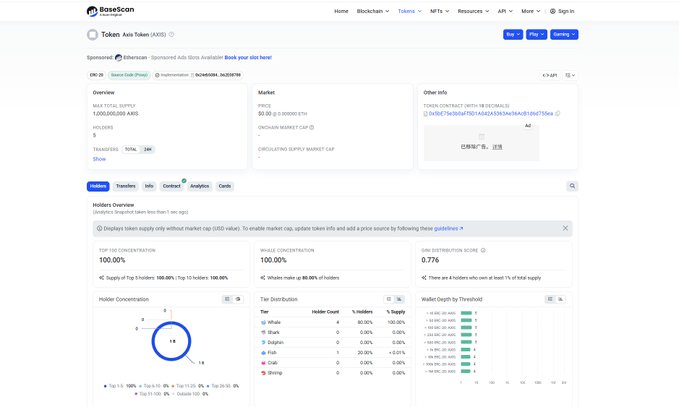Click the Gini Distribution Score info icon
Screen dimensions: 679x407
click(x=483, y=250)
